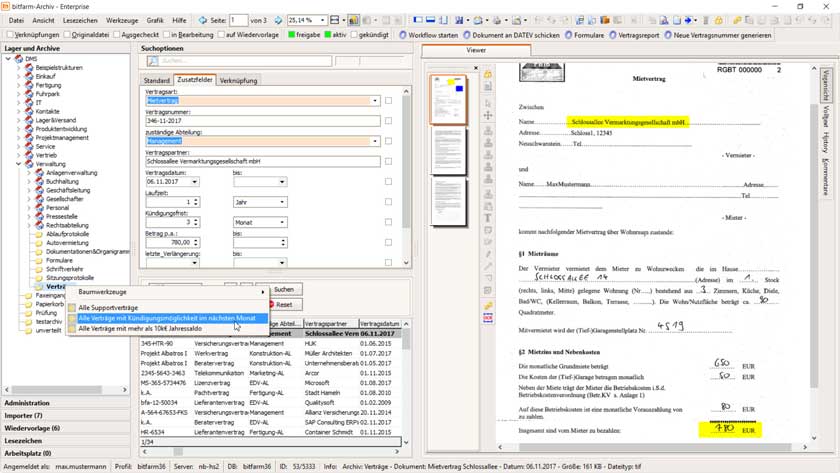This screenshot has height=473, width=840.
Task: Click the printer icon in toolbar
Action: click(497, 20)
